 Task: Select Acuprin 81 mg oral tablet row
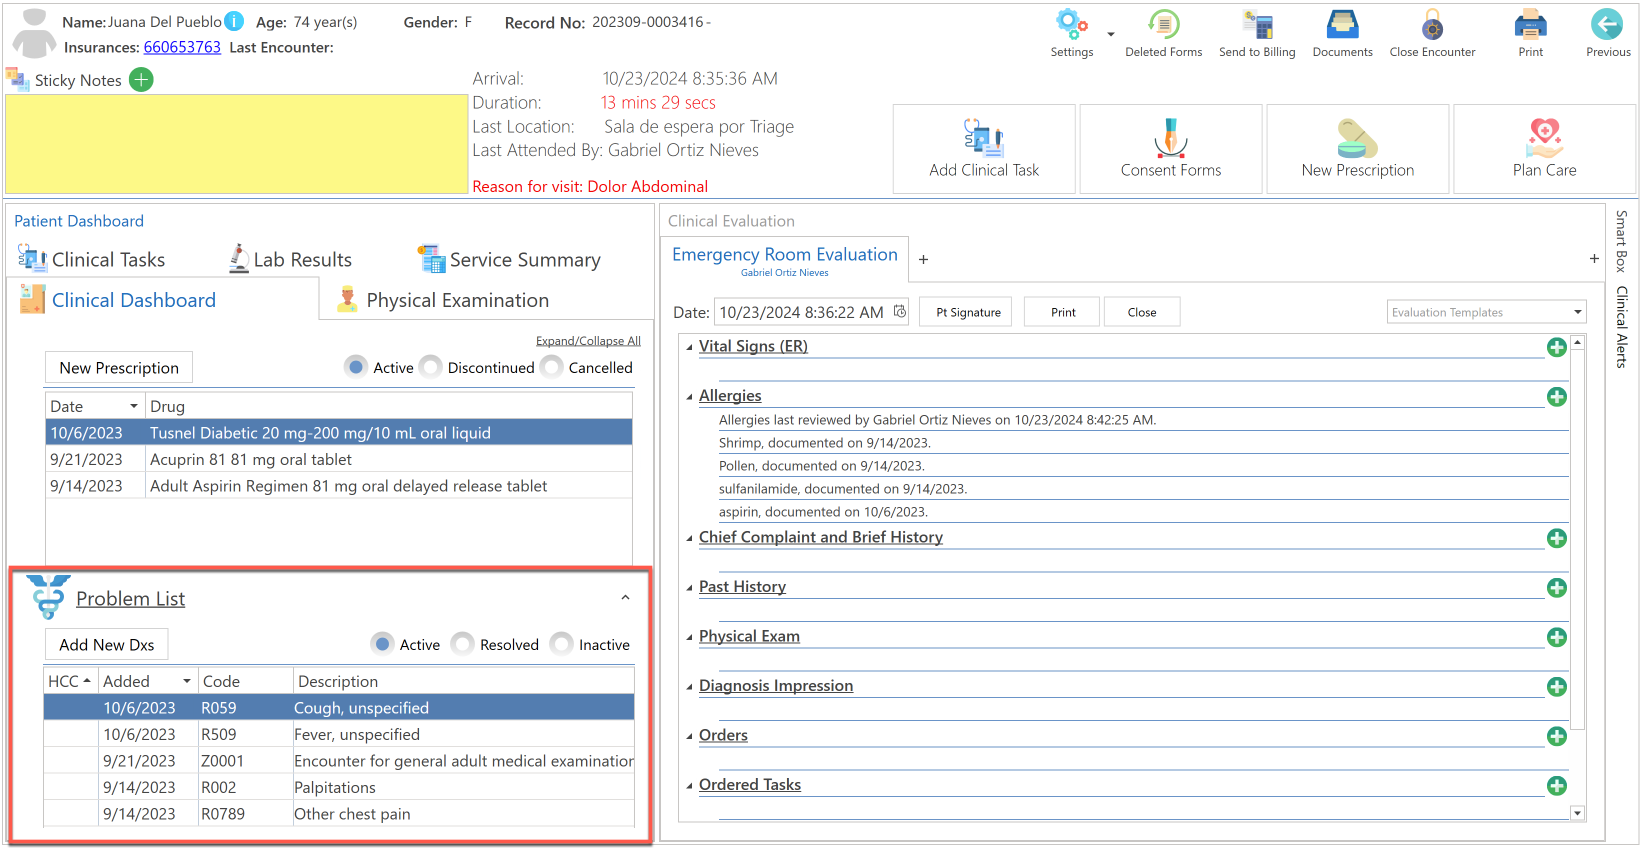coord(339,460)
